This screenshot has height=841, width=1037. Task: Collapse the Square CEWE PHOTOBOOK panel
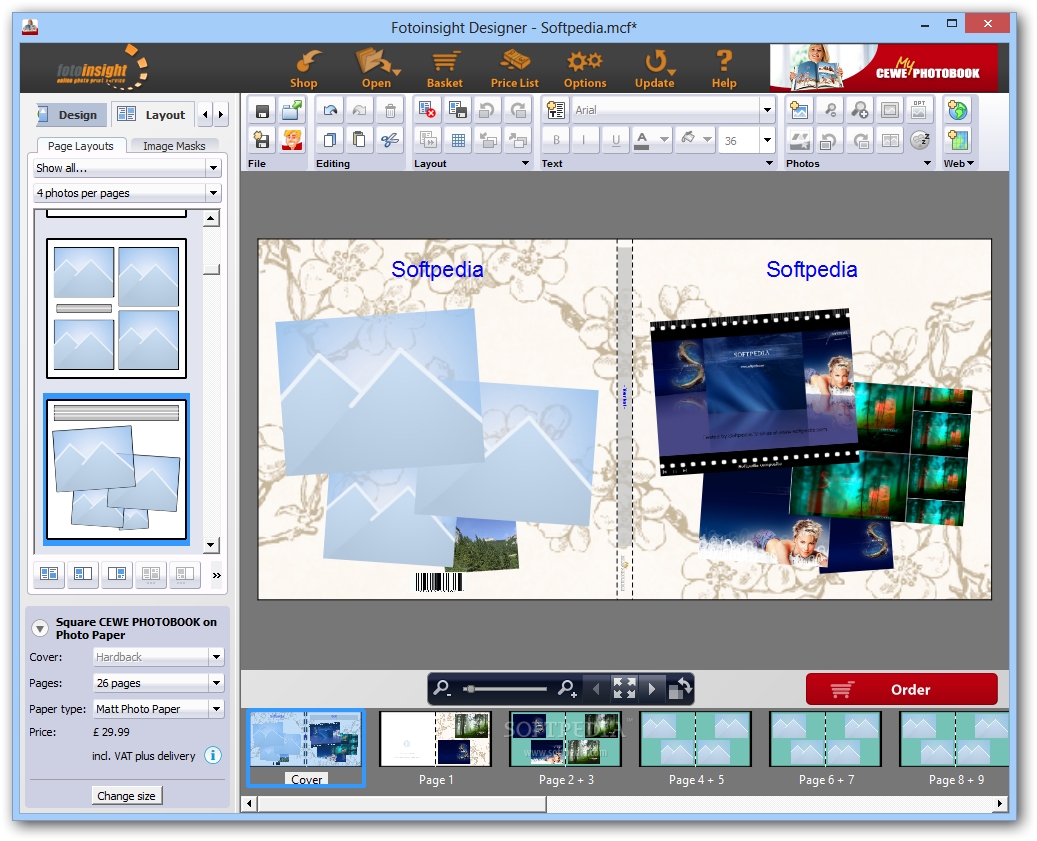point(40,628)
